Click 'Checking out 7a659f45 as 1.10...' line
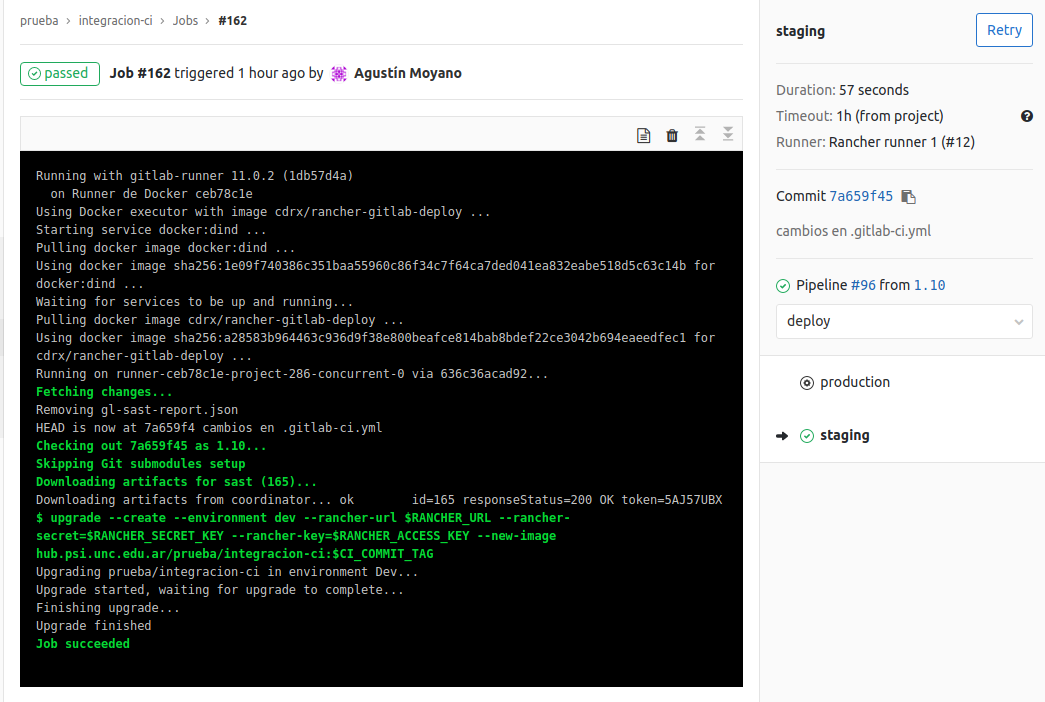Image resolution: width=1045 pixels, height=702 pixels. click(x=151, y=446)
